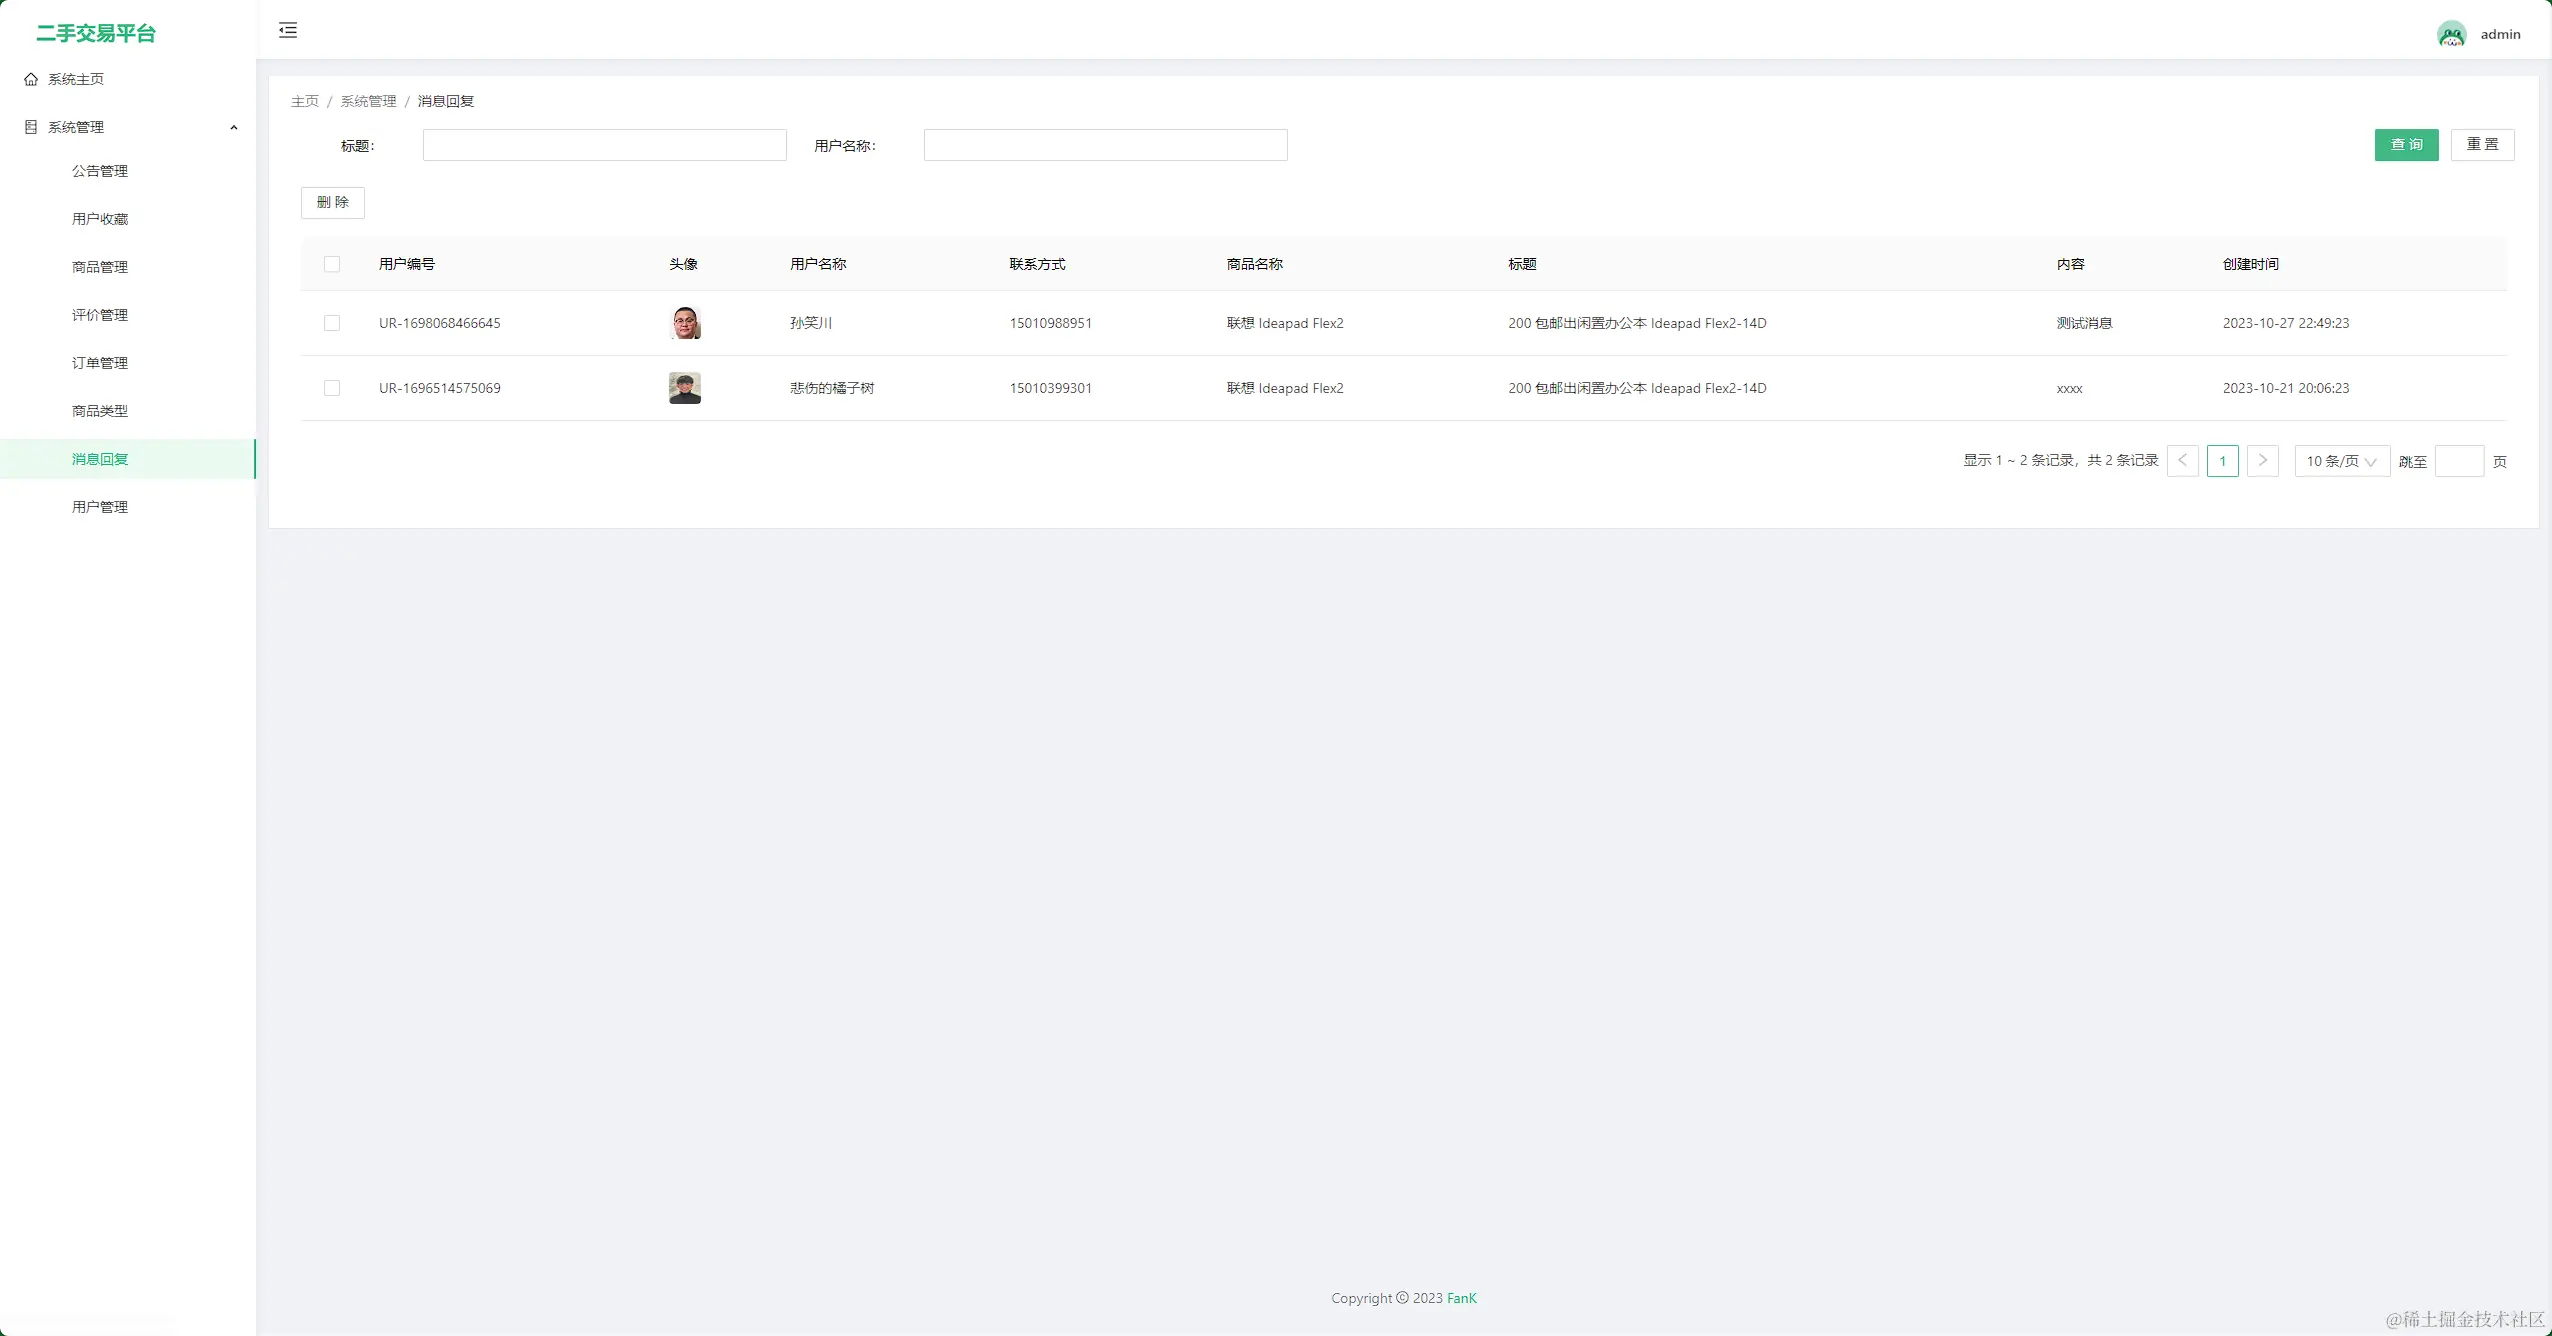Open 商品管理 in the sidebar
The width and height of the screenshot is (2552, 1336).
pos(100,267)
